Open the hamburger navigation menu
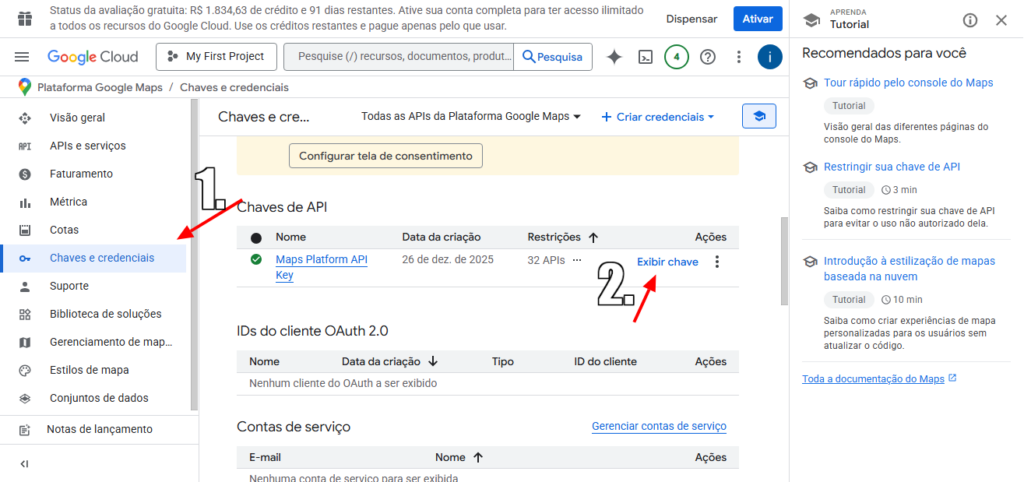This screenshot has height=482, width=1024. (x=22, y=57)
